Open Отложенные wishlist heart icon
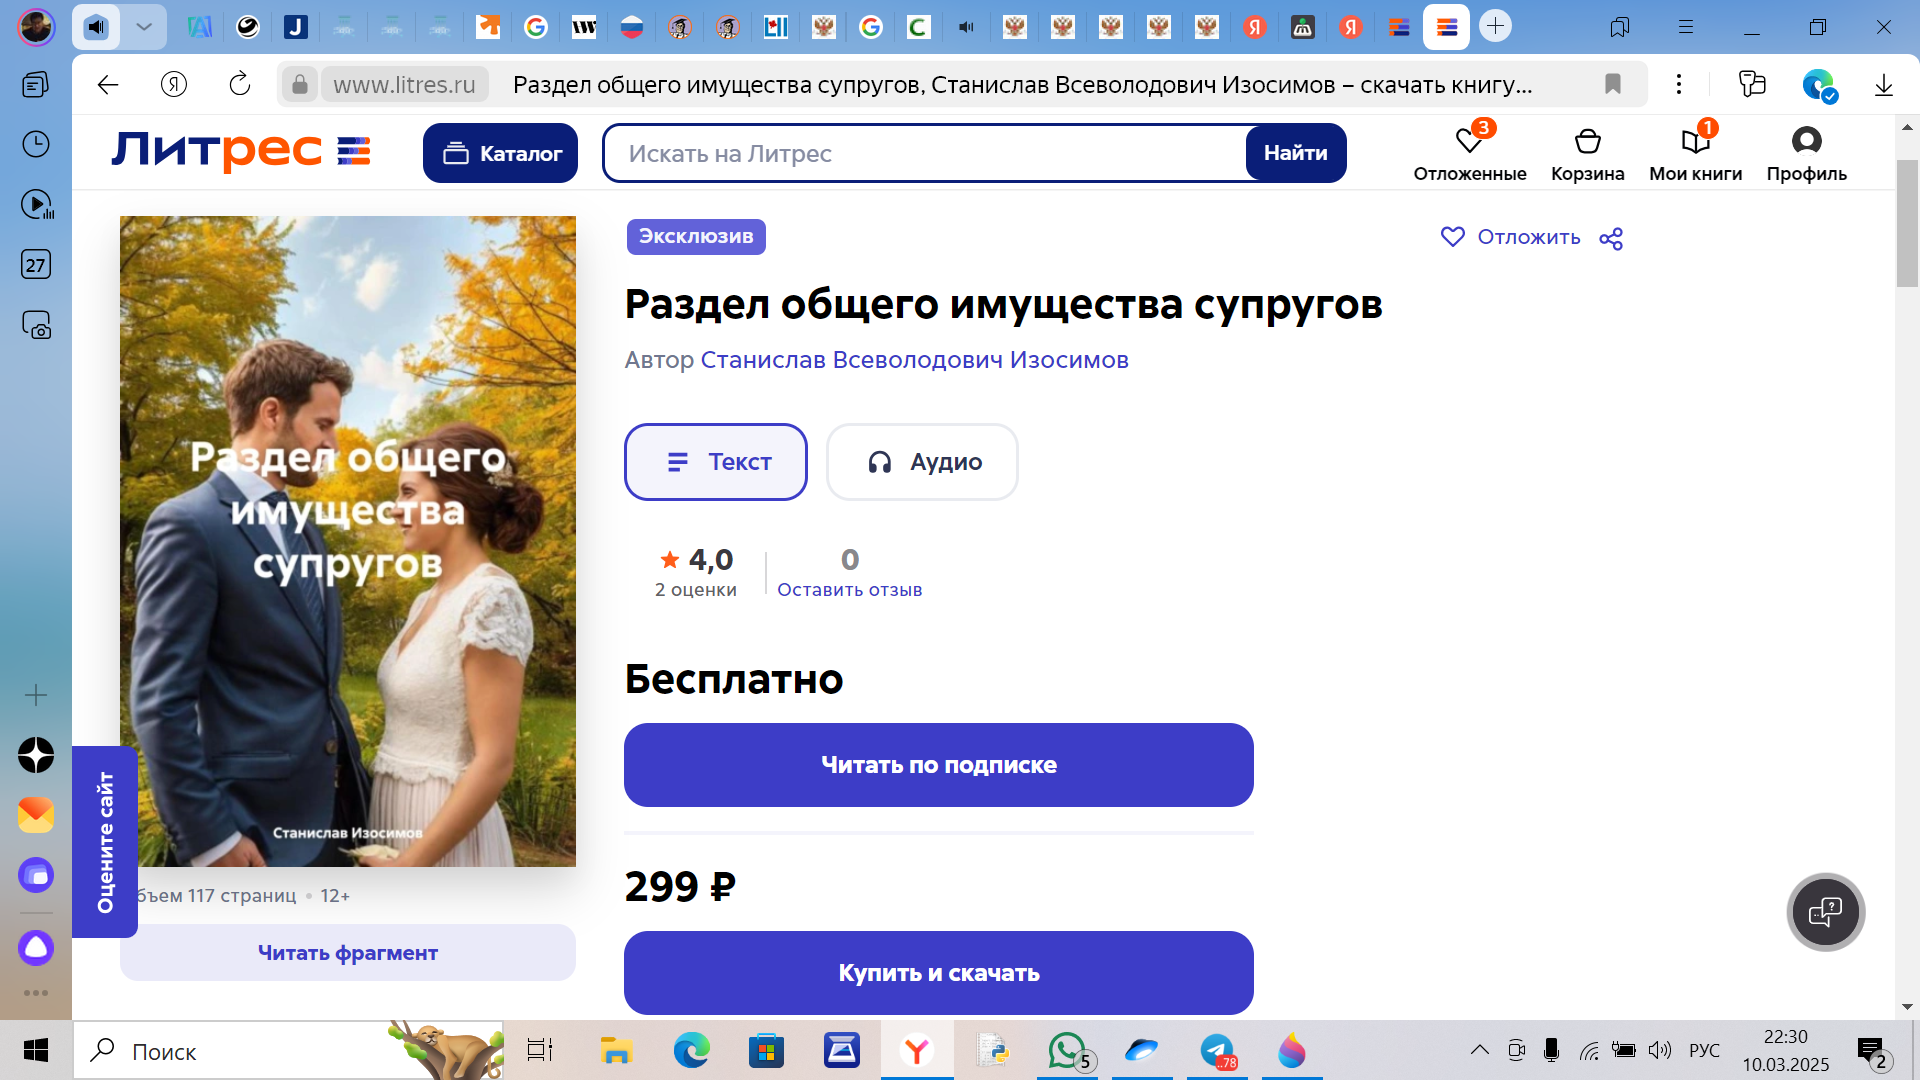Screen dimensions: 1920x1080 [1469, 142]
